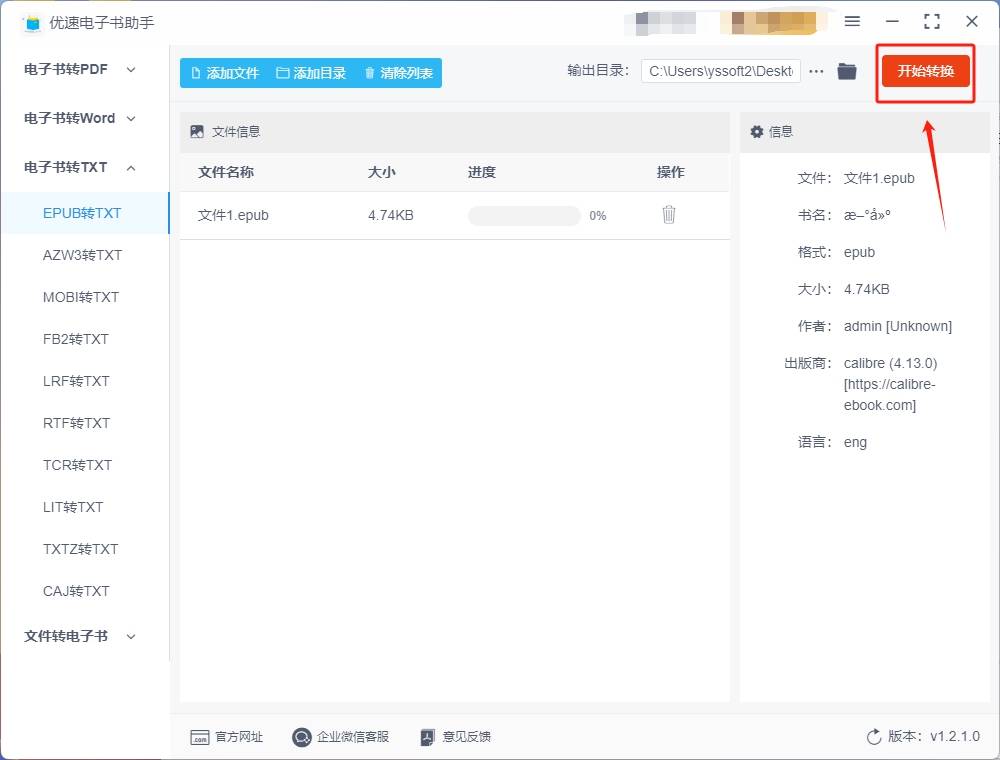The width and height of the screenshot is (1000, 760).
Task: Select CAJ转TXT in the sidebar
Action: [77, 592]
